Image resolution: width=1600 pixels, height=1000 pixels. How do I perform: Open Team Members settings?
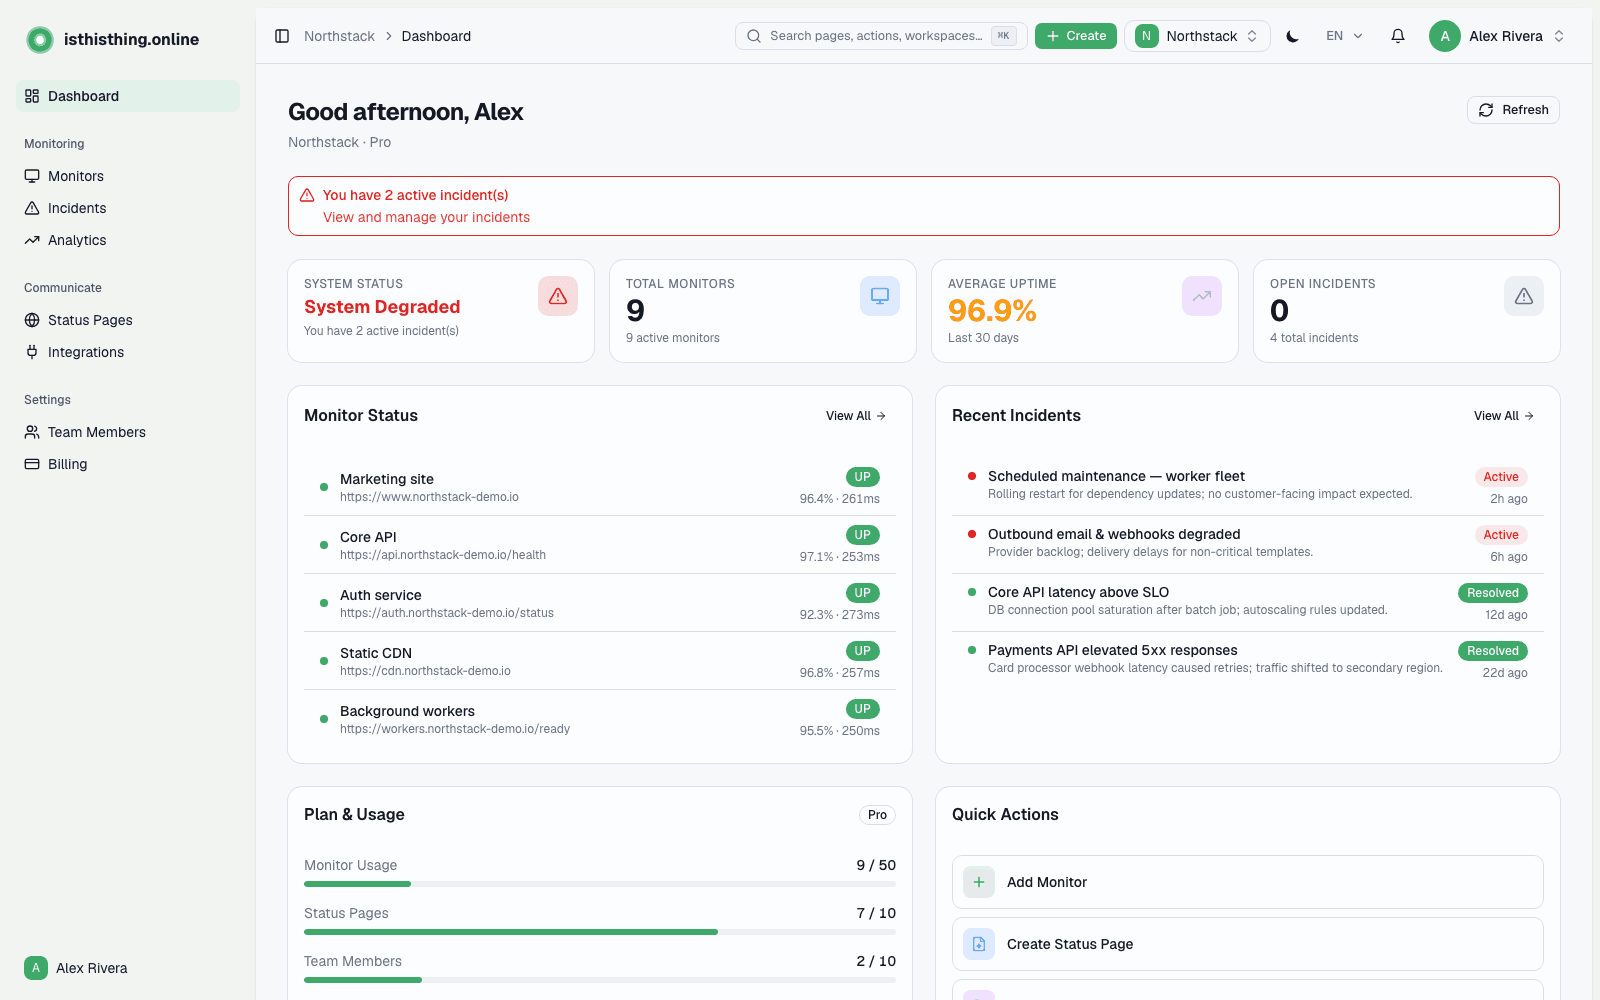[128, 432]
